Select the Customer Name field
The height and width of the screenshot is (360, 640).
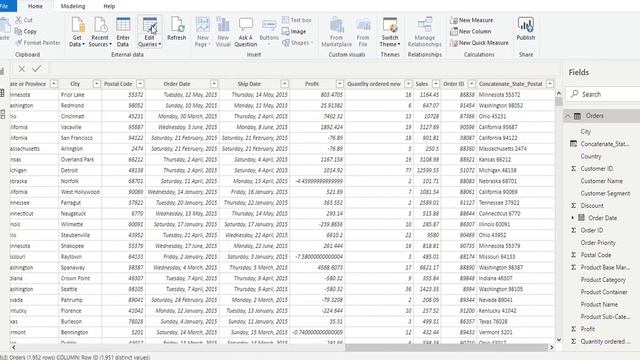(x=602, y=181)
